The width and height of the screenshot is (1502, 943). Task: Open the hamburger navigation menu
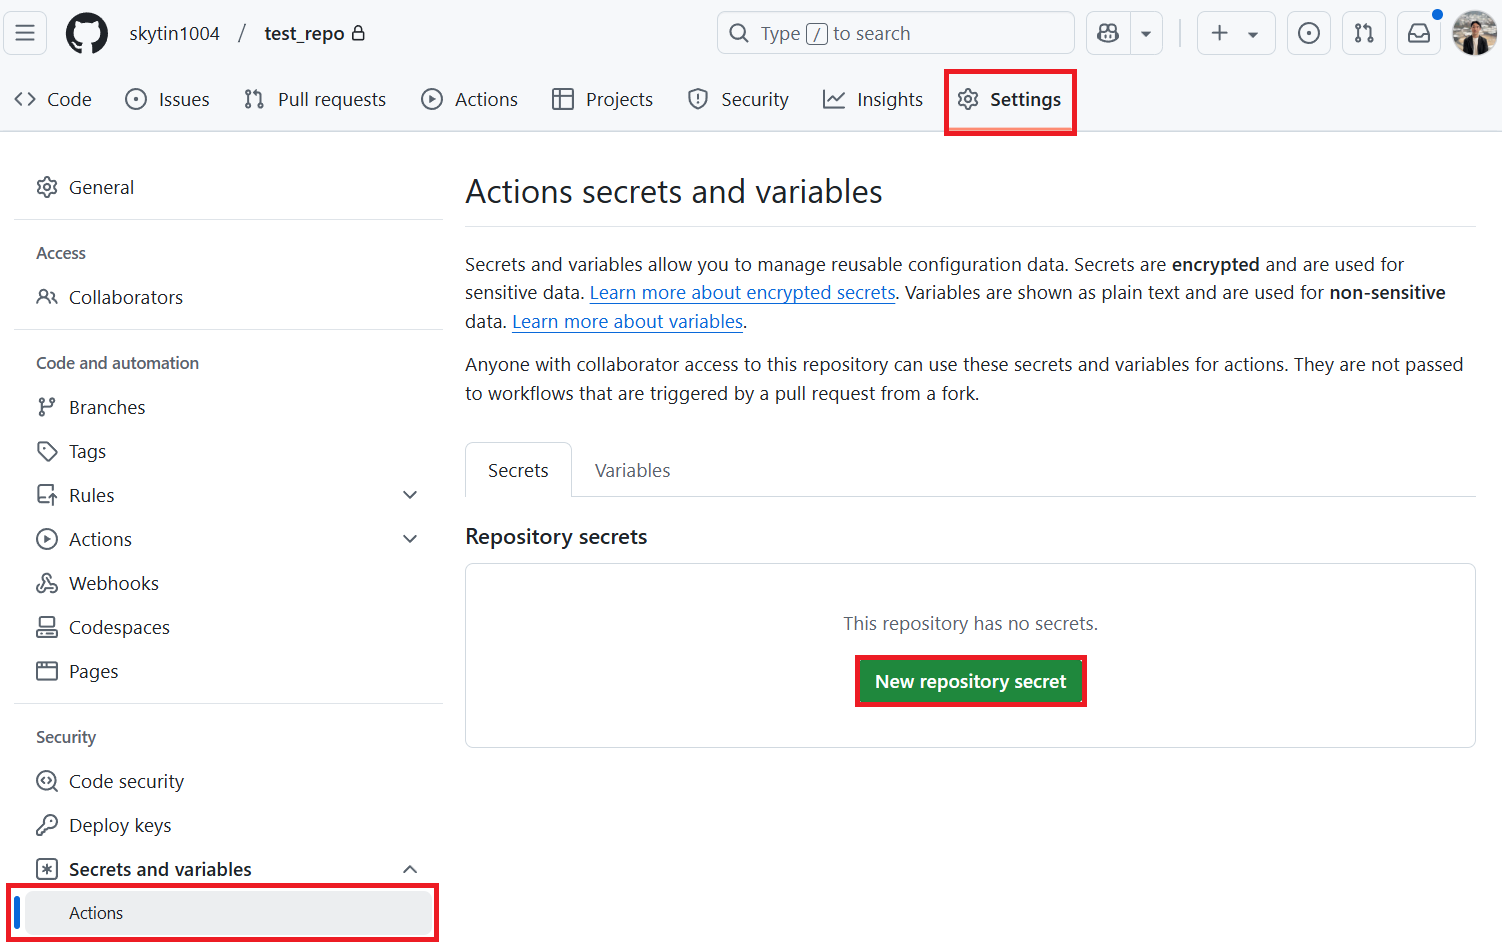[x=25, y=32]
